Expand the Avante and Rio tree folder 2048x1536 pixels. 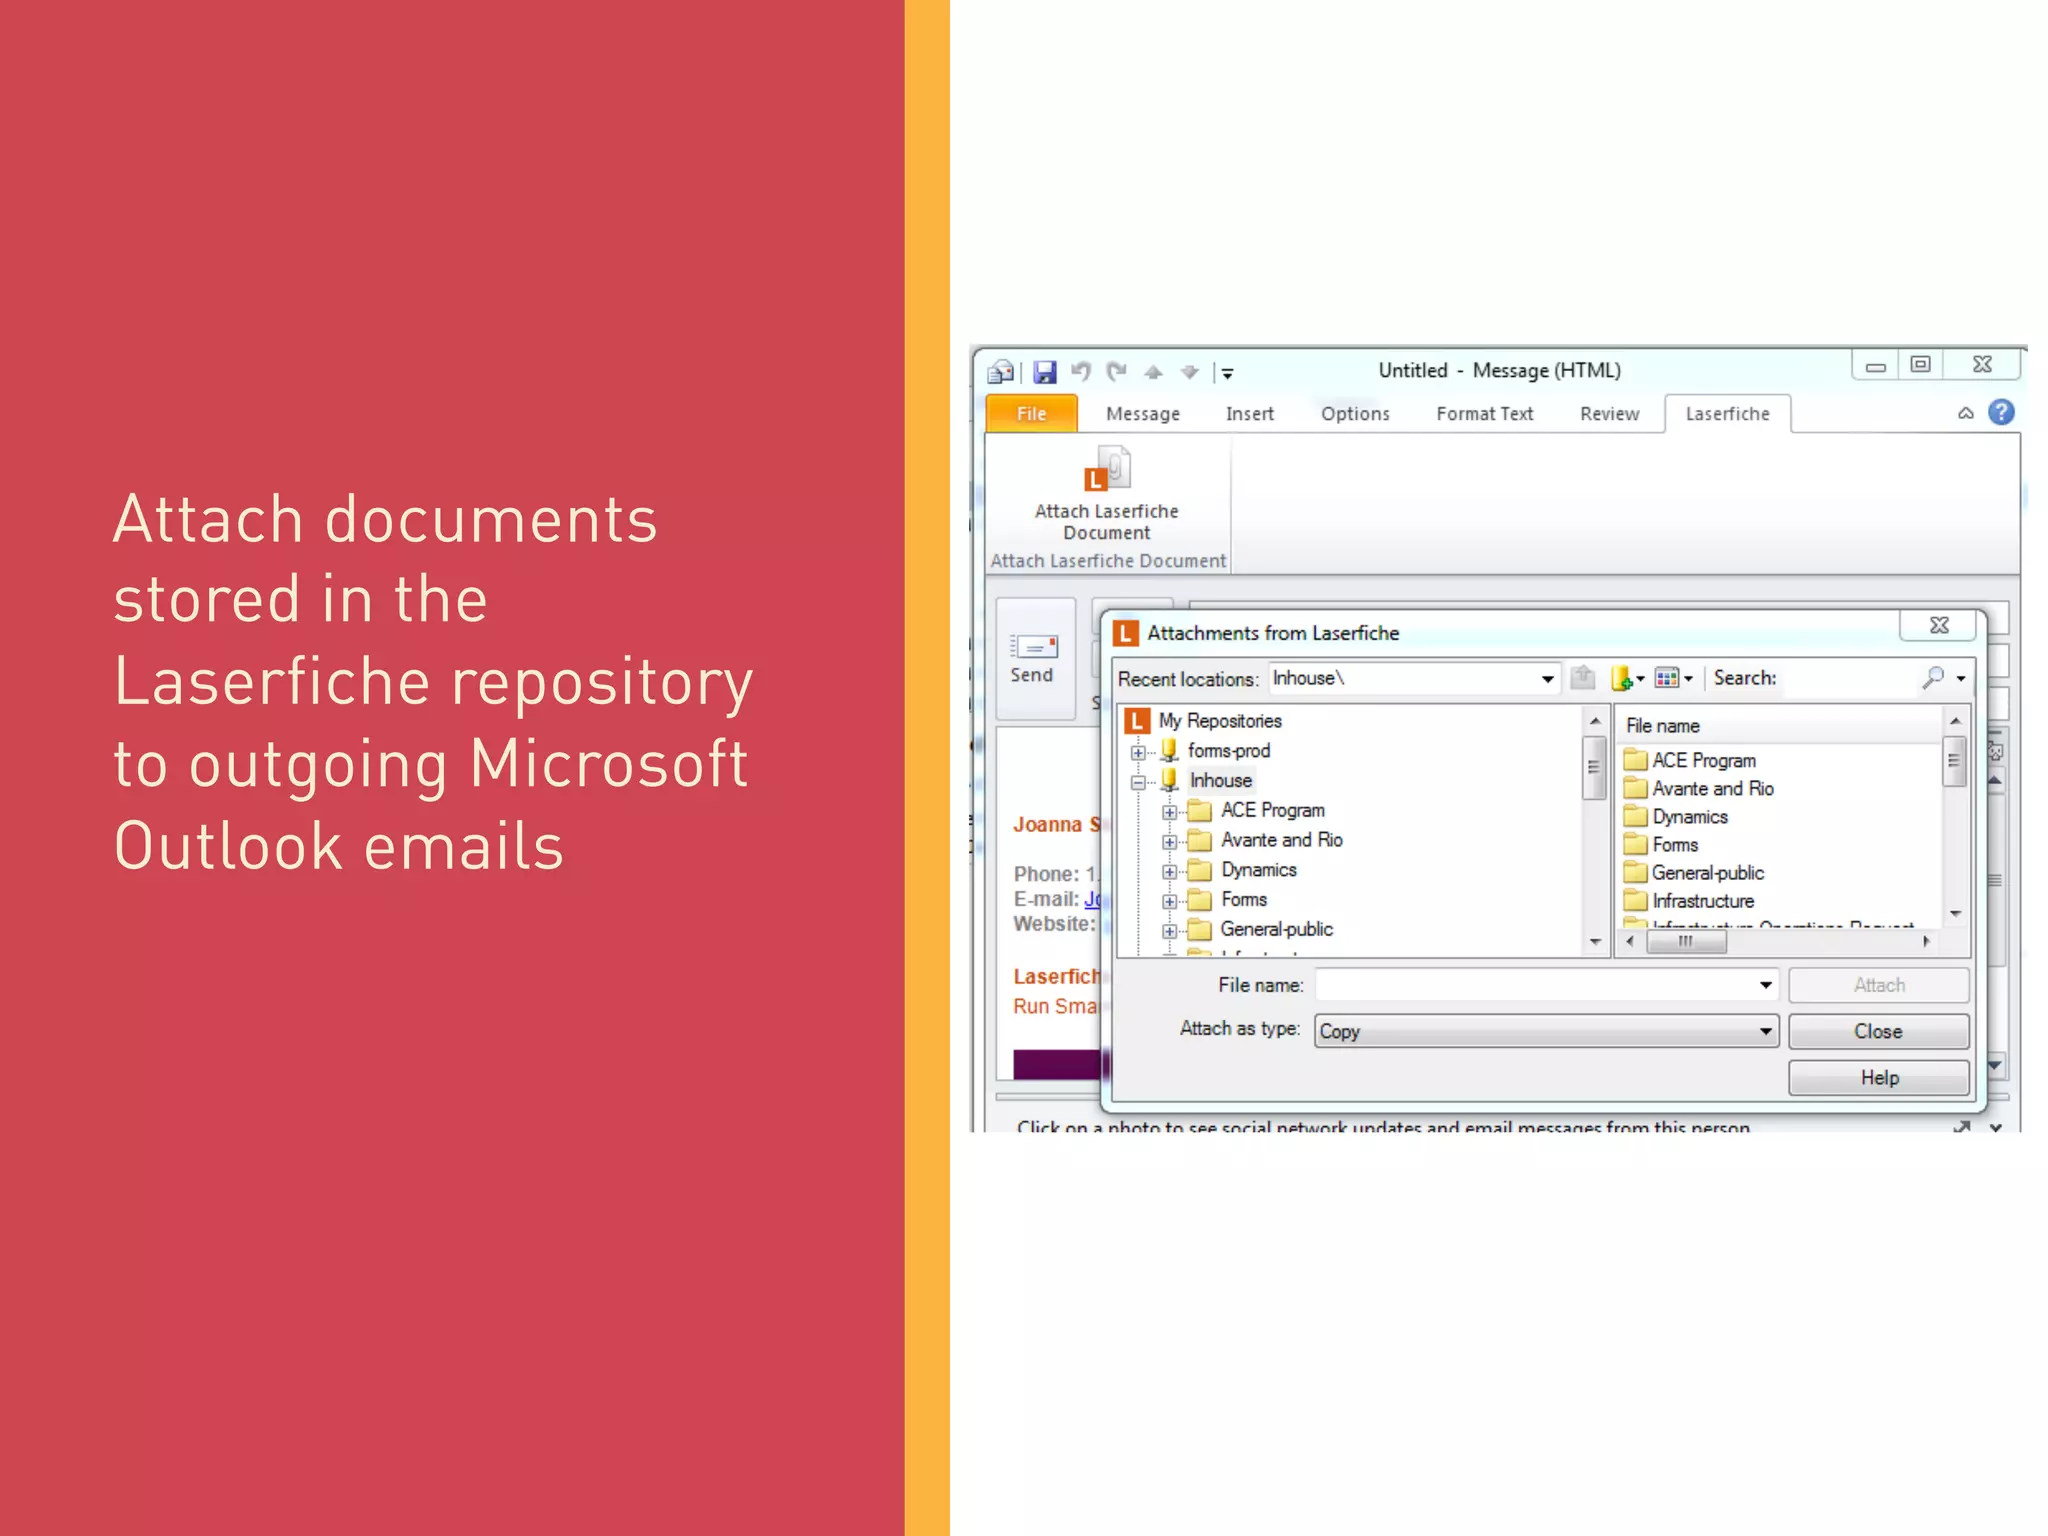tap(1169, 842)
